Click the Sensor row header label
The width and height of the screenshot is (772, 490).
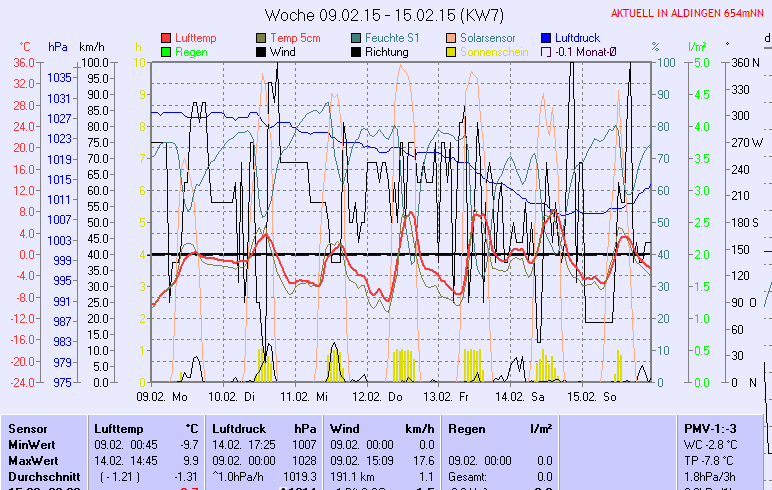28,428
